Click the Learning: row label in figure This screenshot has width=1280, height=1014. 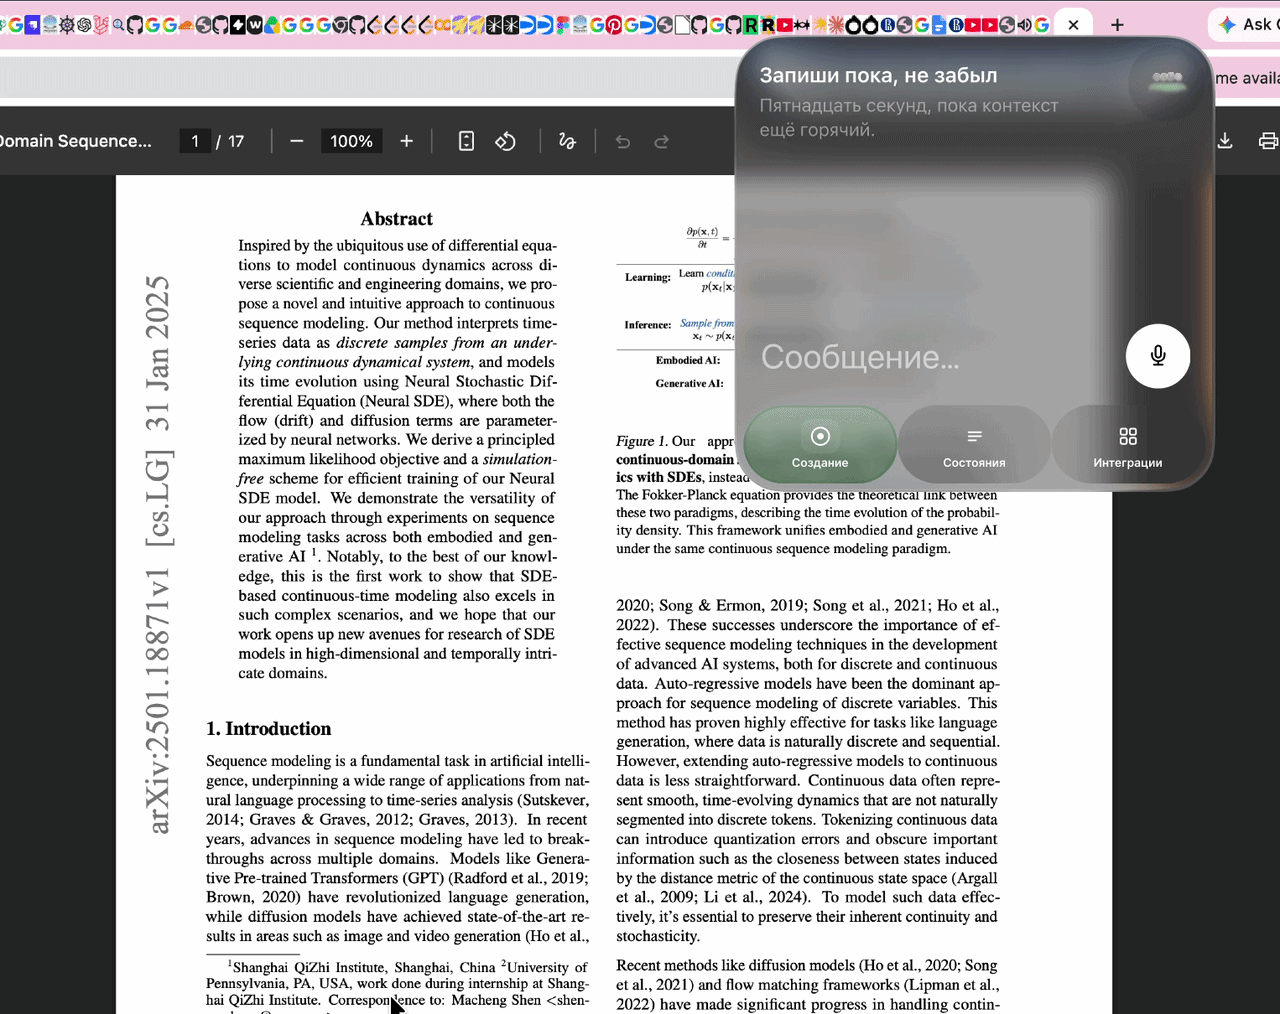click(x=648, y=277)
